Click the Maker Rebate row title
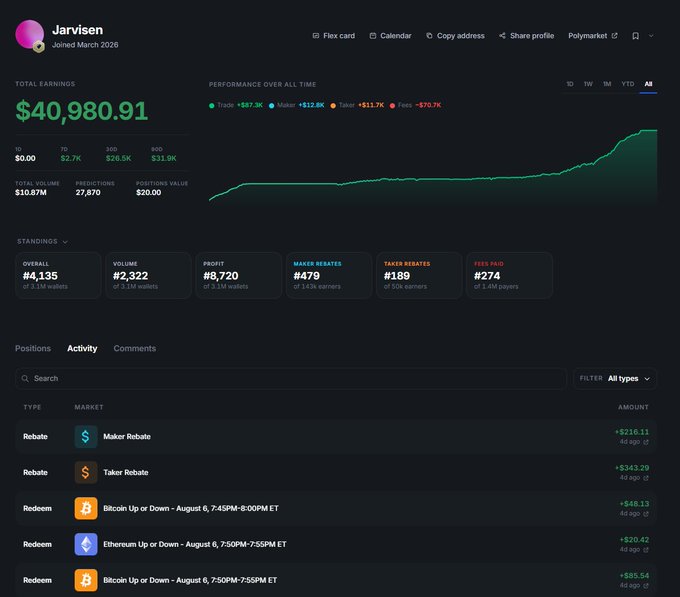The width and height of the screenshot is (680, 597). coord(127,437)
